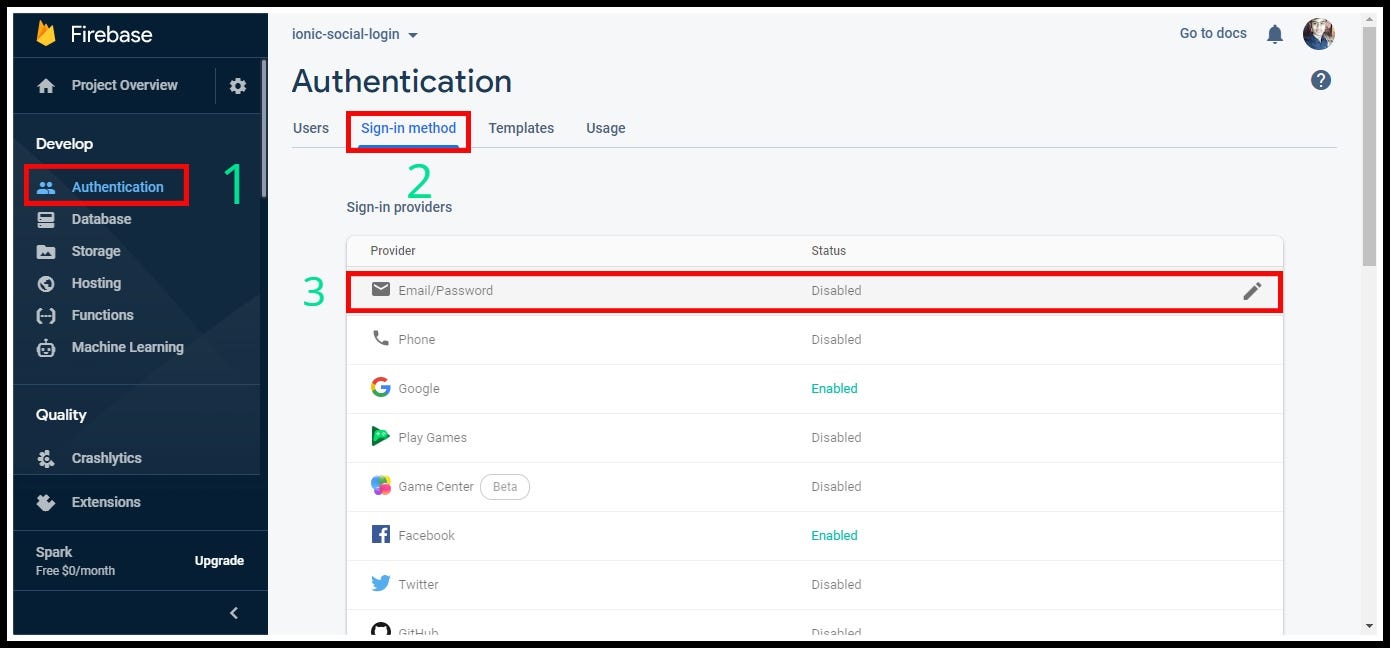The height and width of the screenshot is (648, 1390).
Task: Open Hosting in sidebar
Action: pos(96,283)
